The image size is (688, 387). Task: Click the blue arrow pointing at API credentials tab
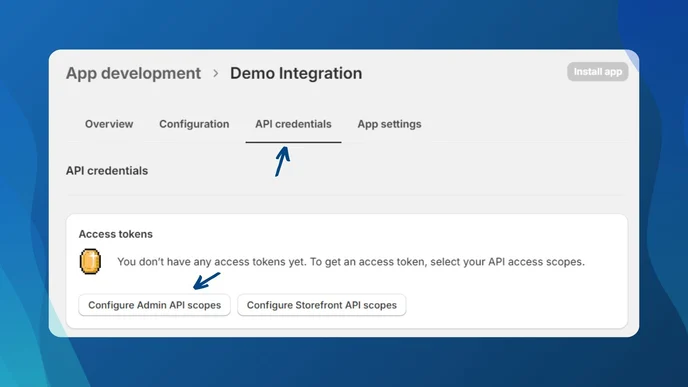(x=282, y=161)
